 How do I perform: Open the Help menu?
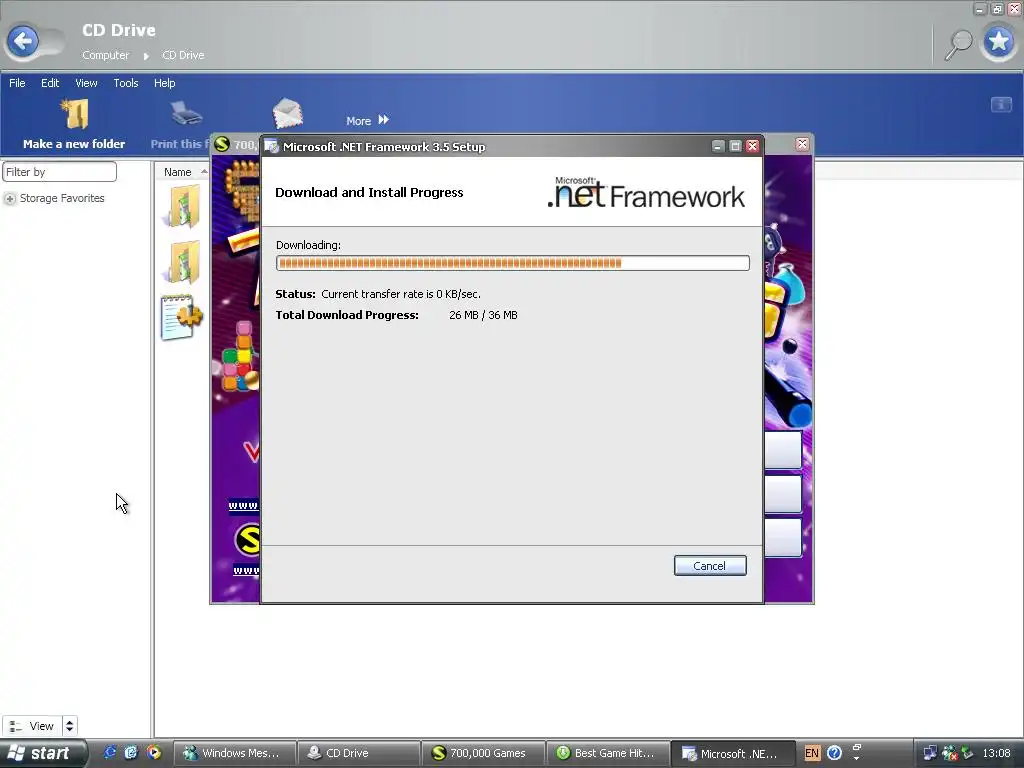tap(165, 83)
